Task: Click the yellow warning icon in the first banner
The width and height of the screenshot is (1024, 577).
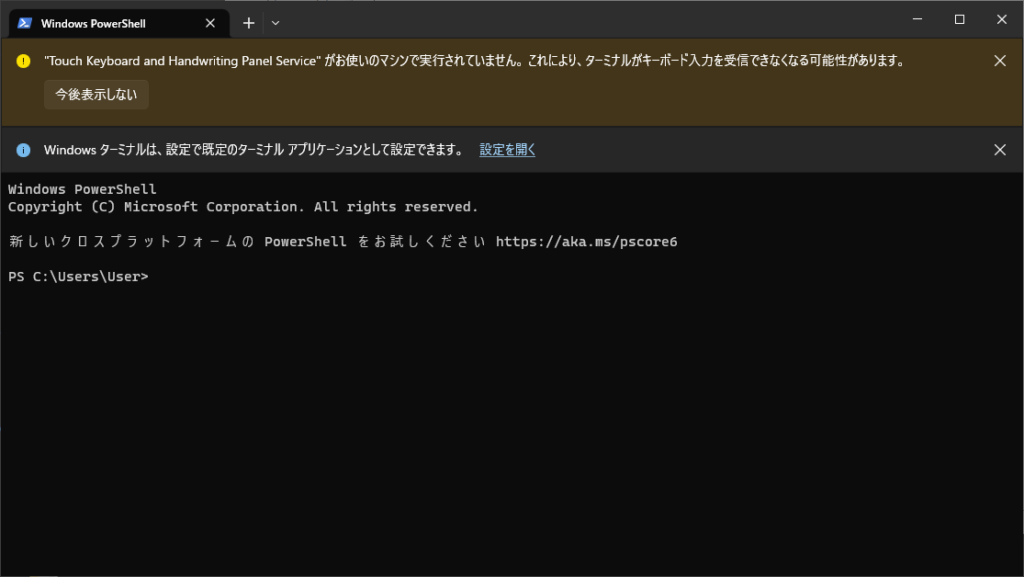Action: 22,60
